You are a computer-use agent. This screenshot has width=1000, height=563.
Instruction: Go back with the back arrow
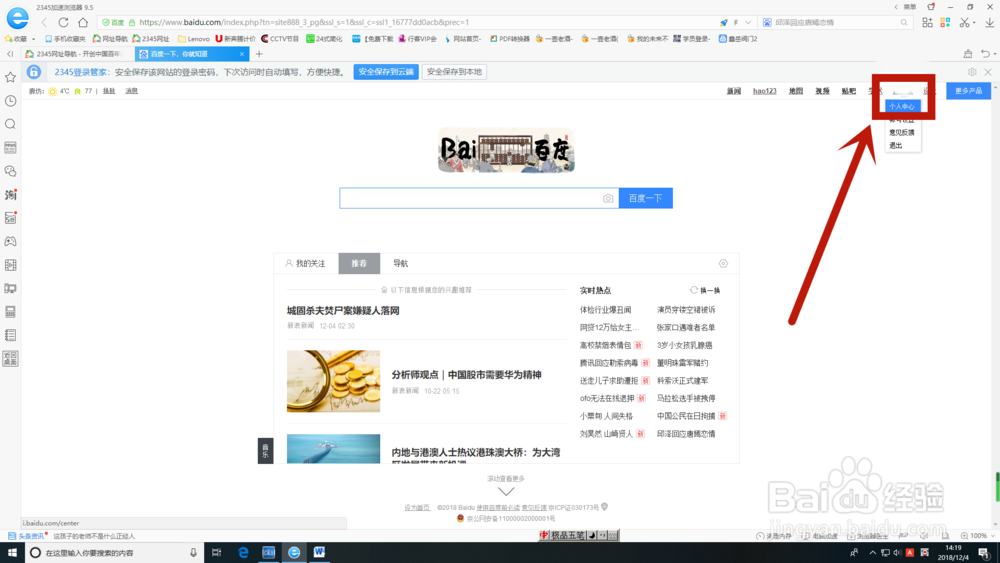44,22
